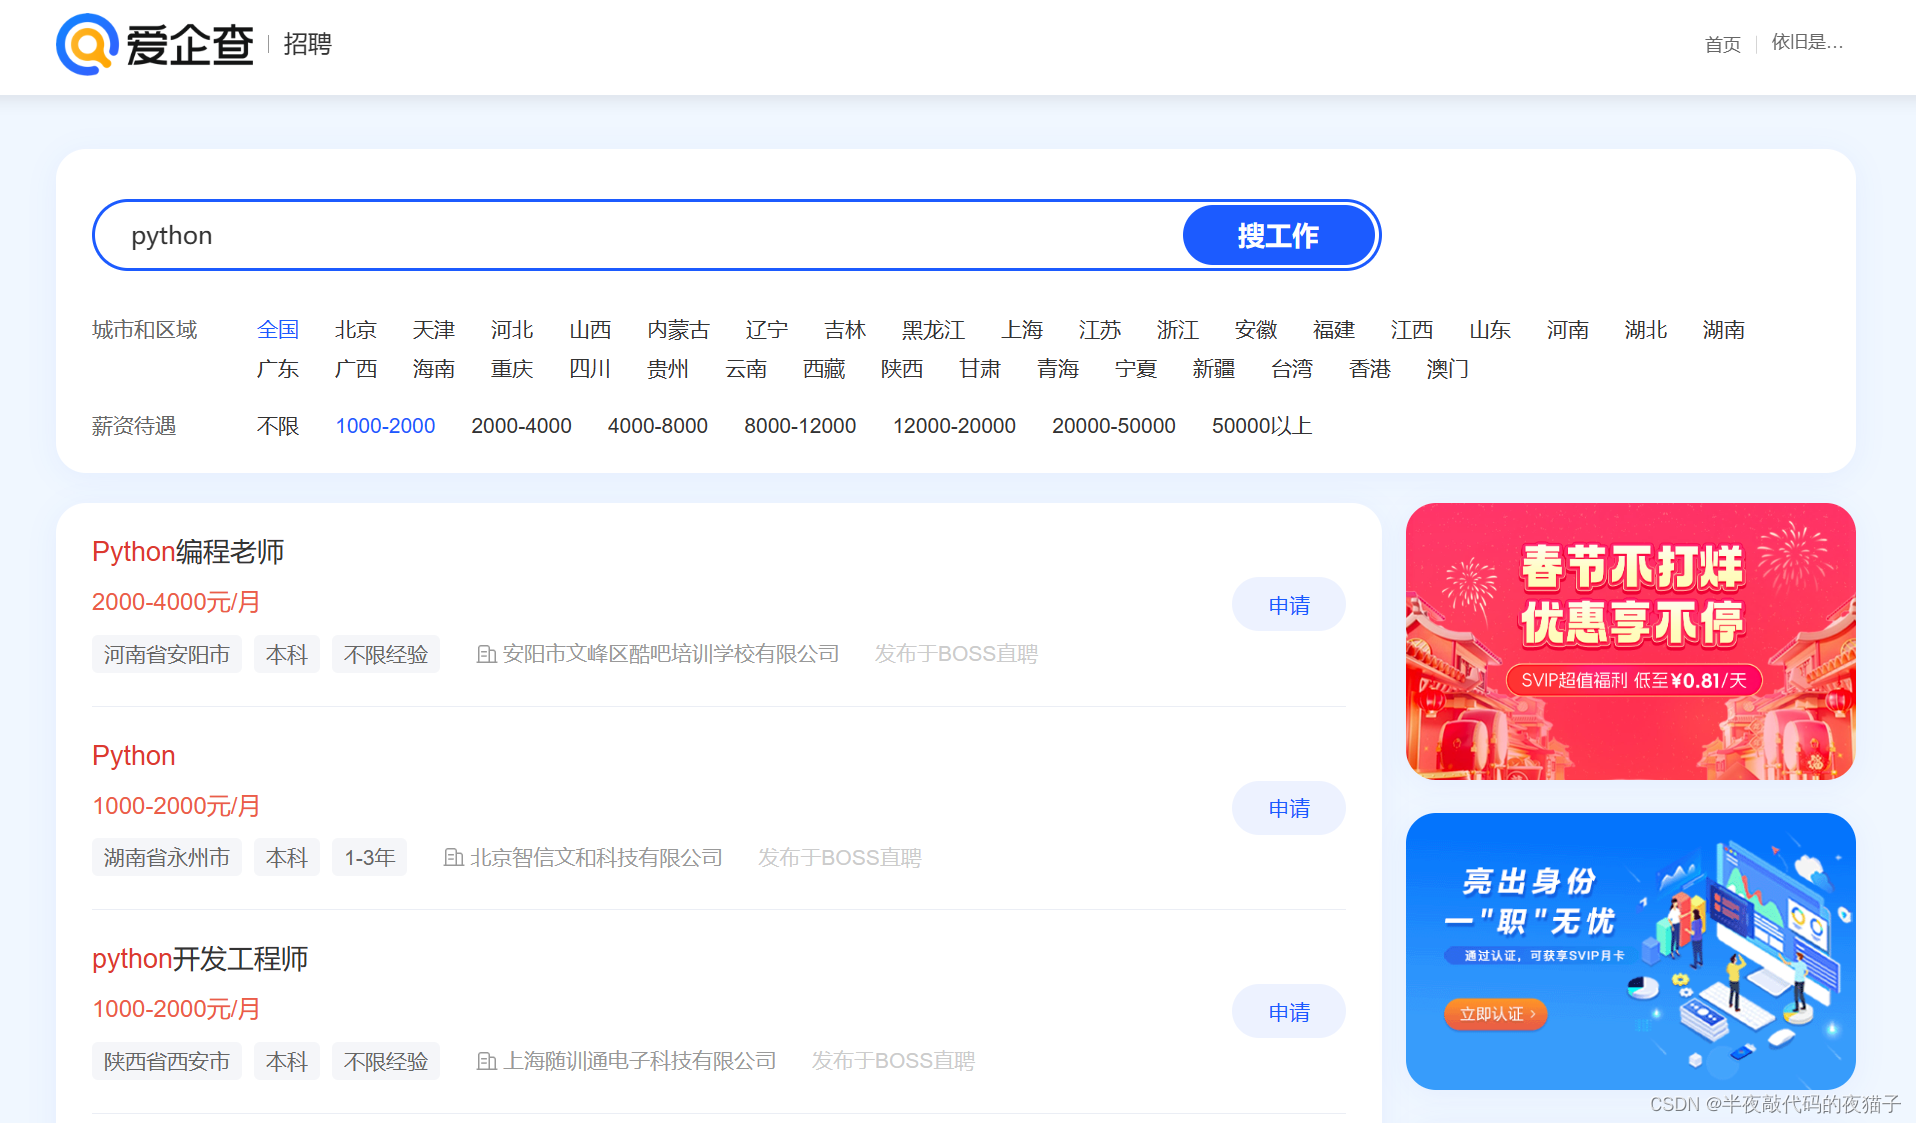Image resolution: width=1916 pixels, height=1123 pixels.
Task: Set salary filter to 50000以上
Action: click(1261, 426)
